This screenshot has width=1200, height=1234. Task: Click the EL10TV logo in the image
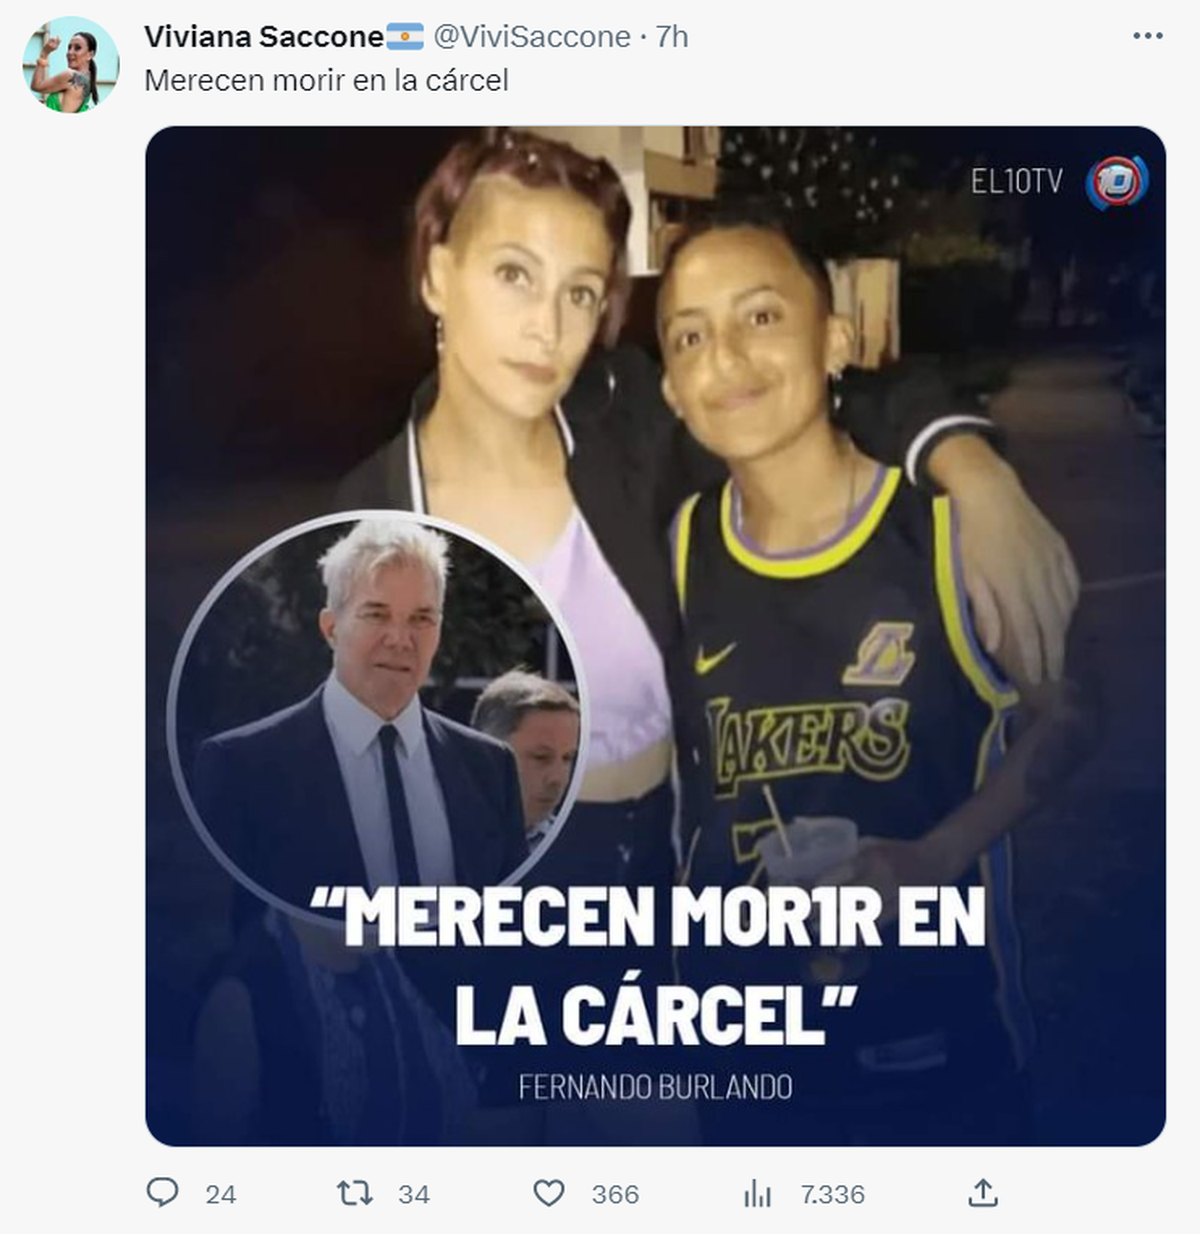point(1059,182)
